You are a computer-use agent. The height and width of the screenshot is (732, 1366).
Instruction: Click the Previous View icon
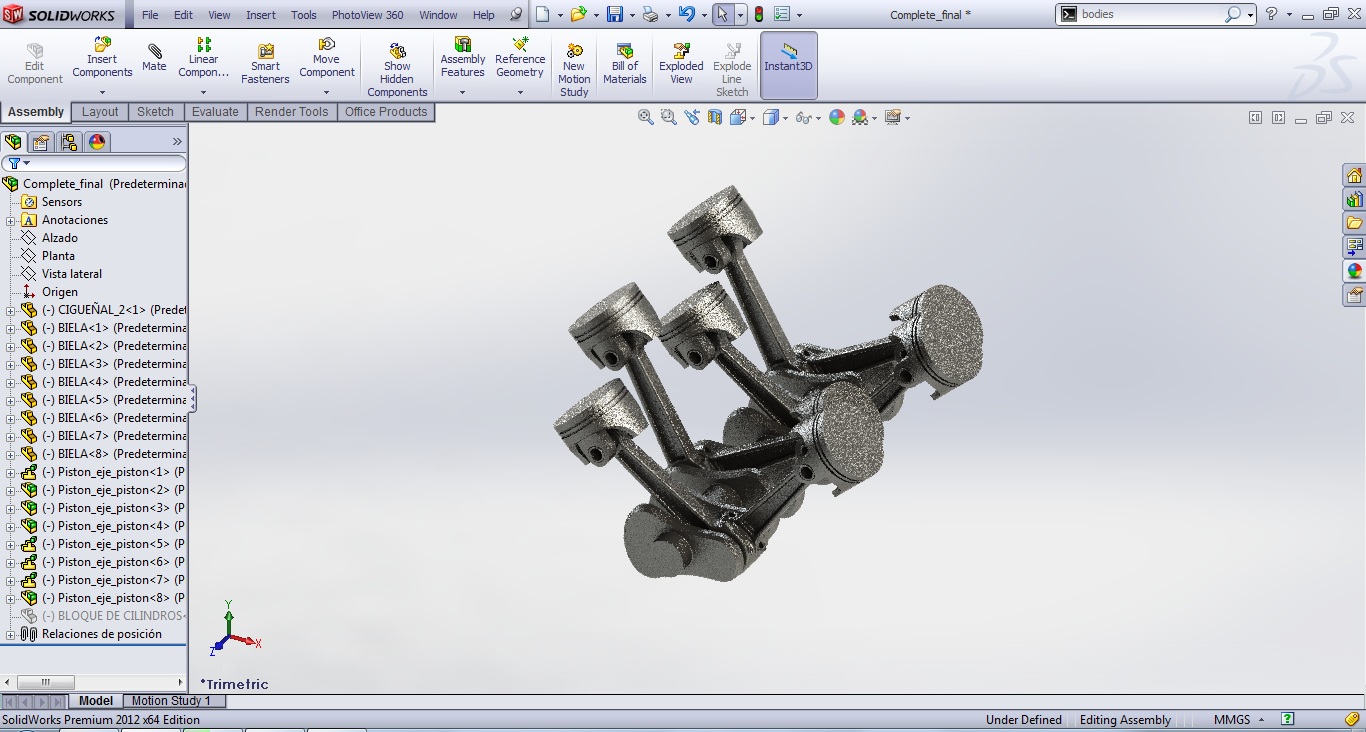(692, 117)
